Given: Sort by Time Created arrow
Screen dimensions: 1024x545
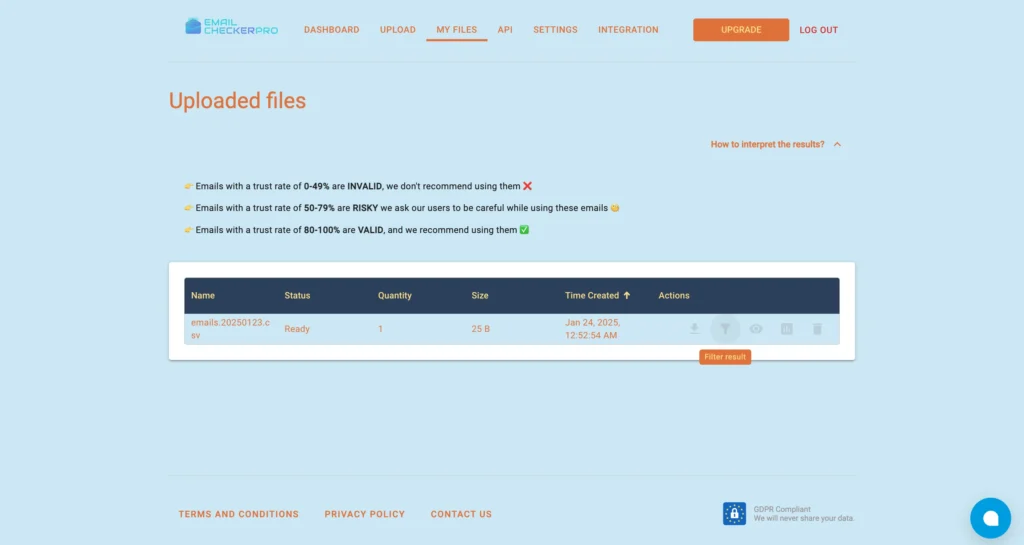Looking at the screenshot, I should click(x=627, y=295).
